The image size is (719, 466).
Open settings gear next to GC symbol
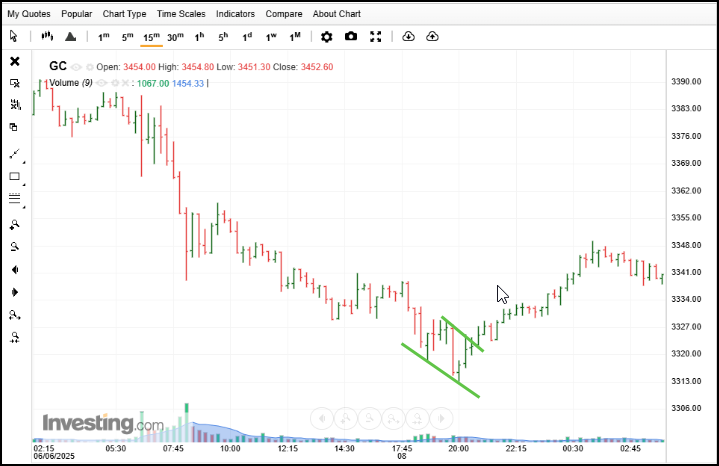[x=90, y=67]
